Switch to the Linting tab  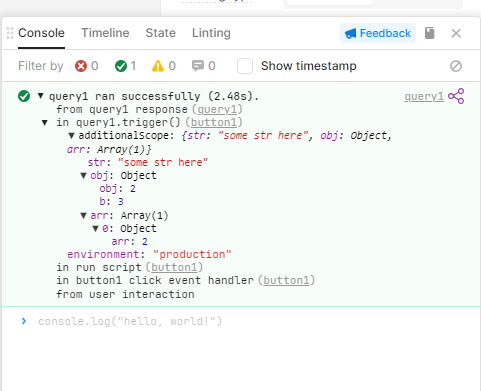211,33
